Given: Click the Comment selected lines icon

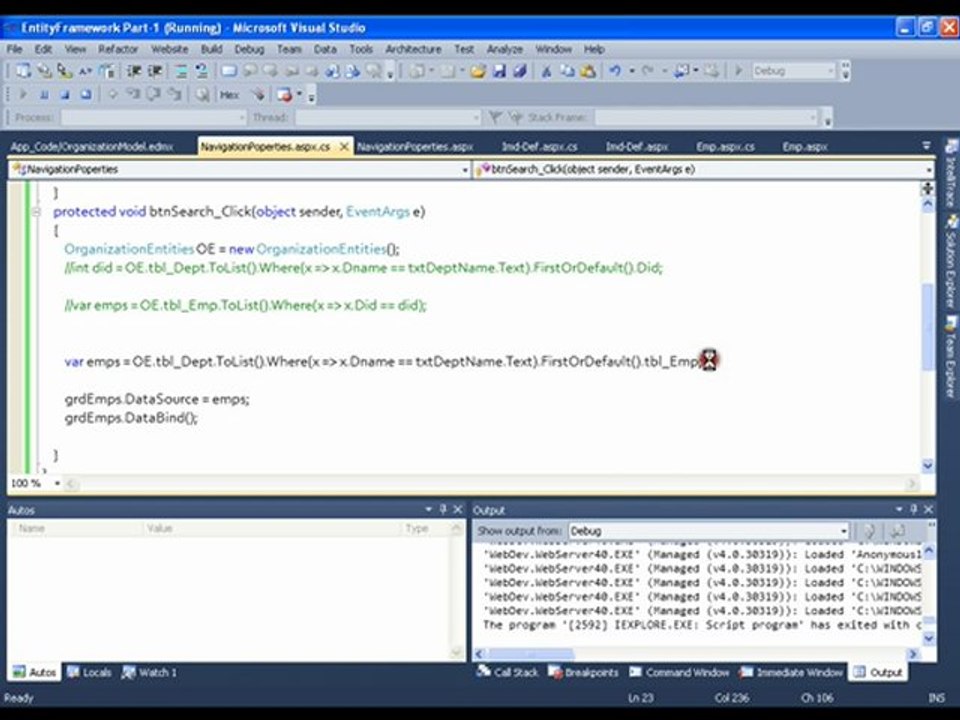Looking at the screenshot, I should pyautogui.click(x=181, y=71).
